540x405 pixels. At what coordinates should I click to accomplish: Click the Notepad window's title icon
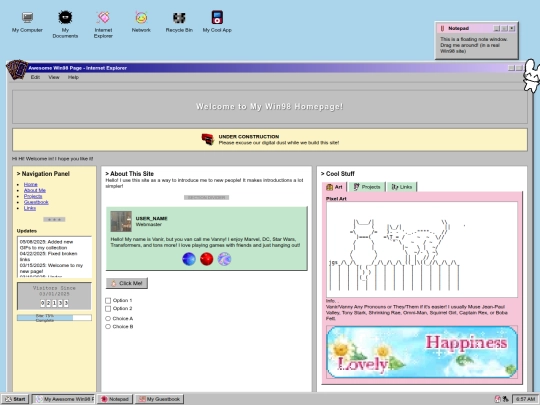tap(443, 29)
